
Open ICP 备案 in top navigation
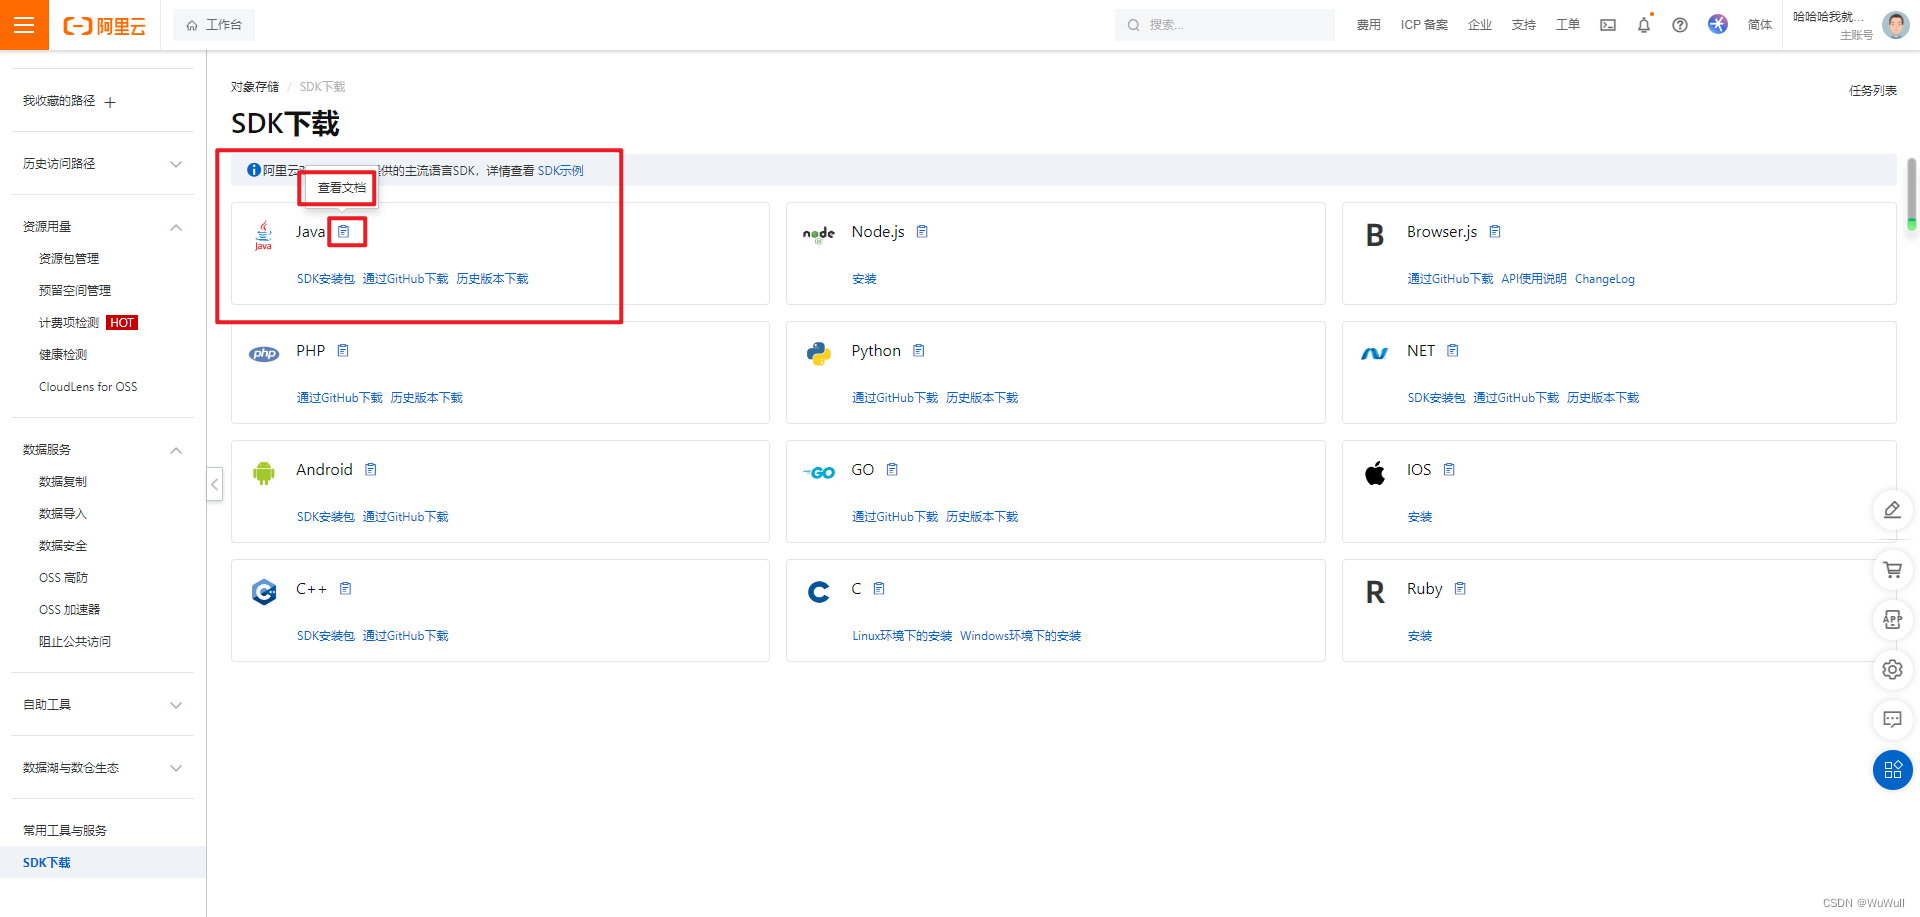(1424, 25)
